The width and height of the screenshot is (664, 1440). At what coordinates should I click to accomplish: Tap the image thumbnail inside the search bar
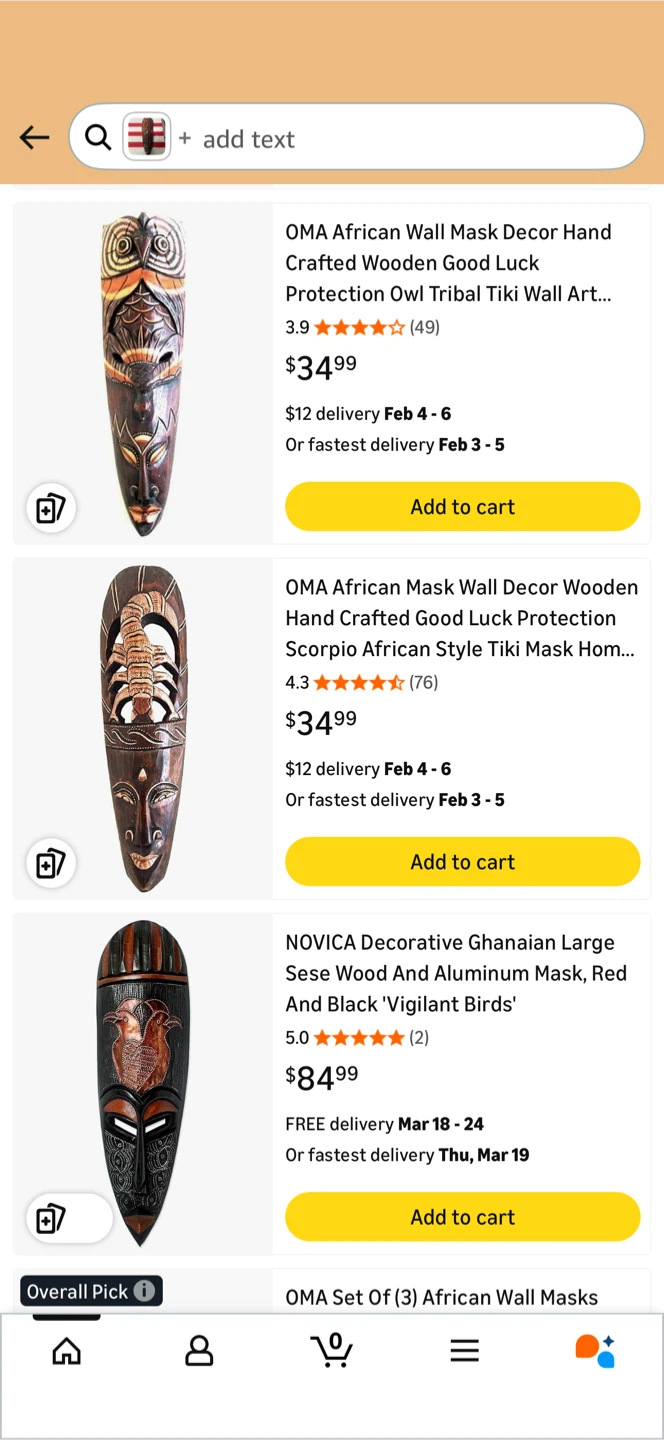tap(148, 137)
